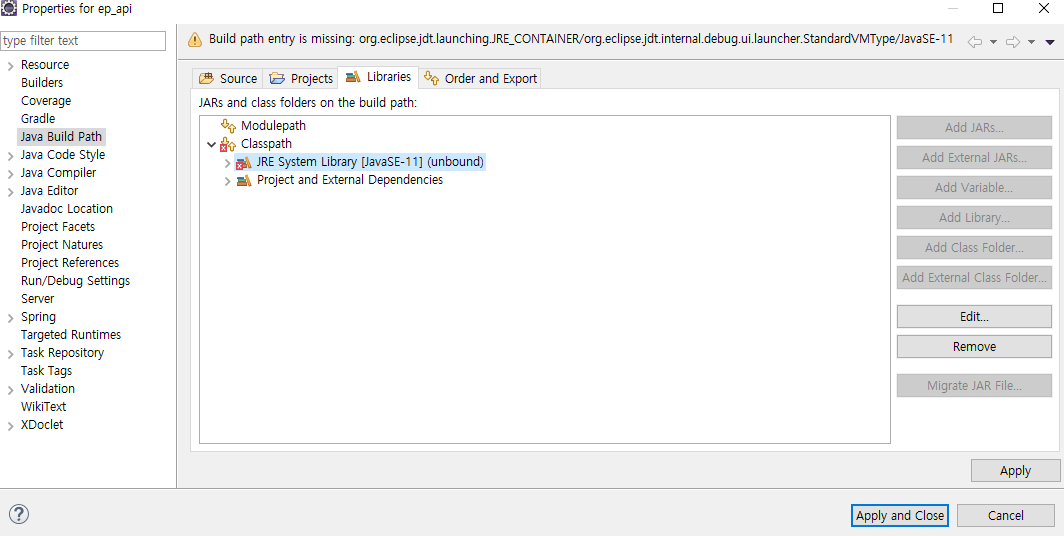1064x536 pixels.
Task: Expand Project and External Dependencies node
Action: click(x=227, y=181)
